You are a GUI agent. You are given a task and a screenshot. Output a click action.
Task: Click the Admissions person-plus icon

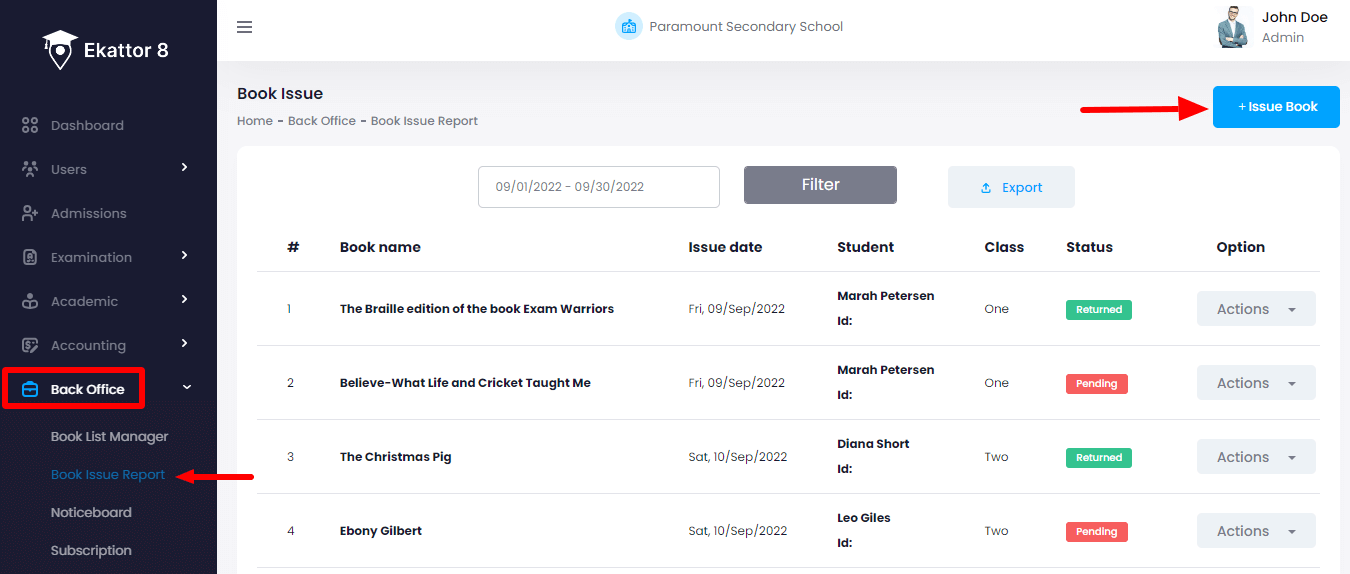30,214
